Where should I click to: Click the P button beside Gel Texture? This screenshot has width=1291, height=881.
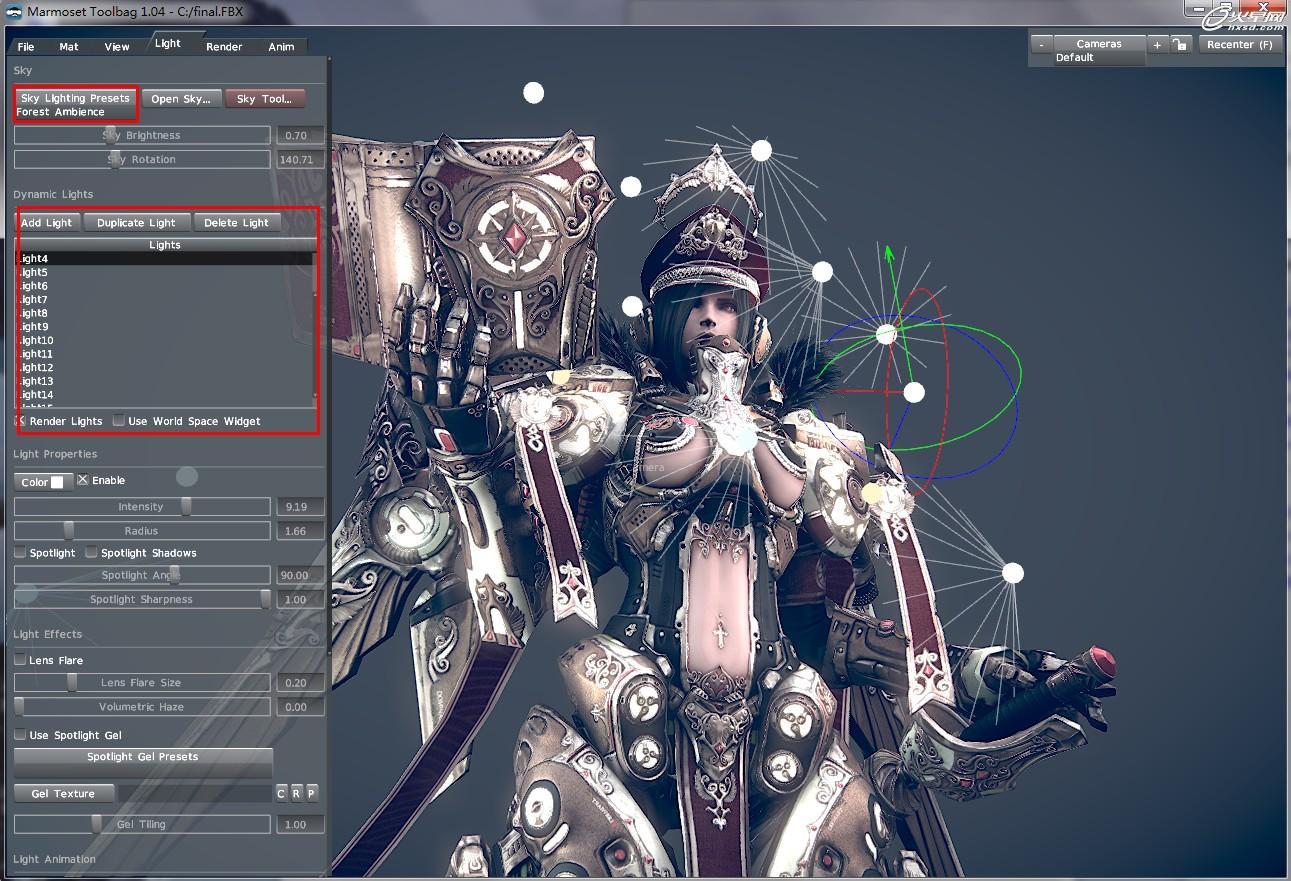(312, 793)
